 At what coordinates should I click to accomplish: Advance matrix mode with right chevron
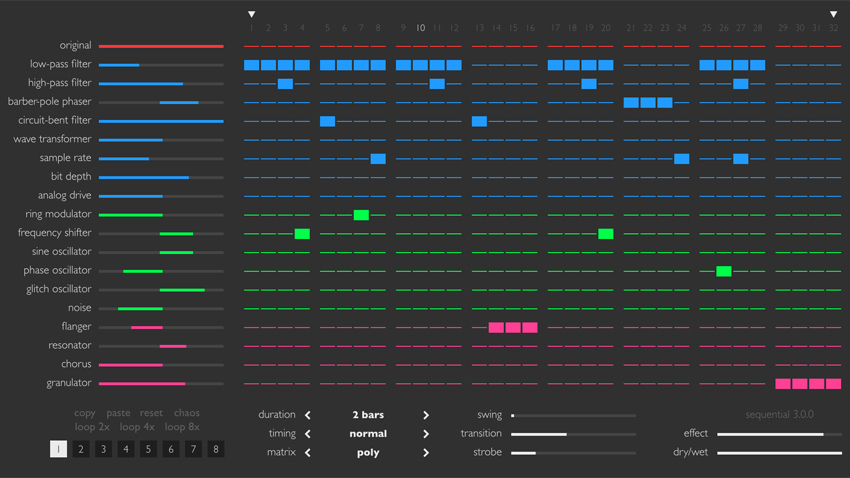pyautogui.click(x=426, y=453)
